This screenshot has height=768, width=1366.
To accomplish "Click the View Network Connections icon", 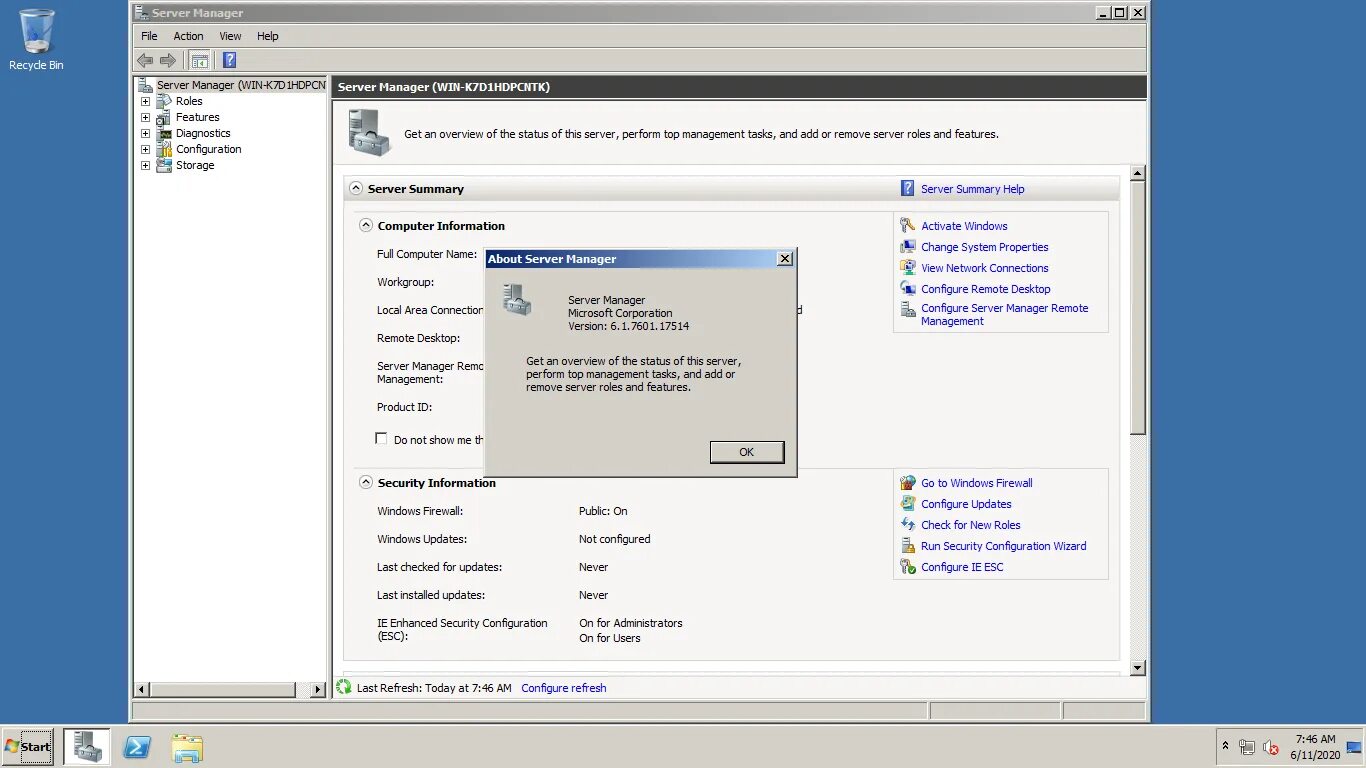I will tap(907, 268).
